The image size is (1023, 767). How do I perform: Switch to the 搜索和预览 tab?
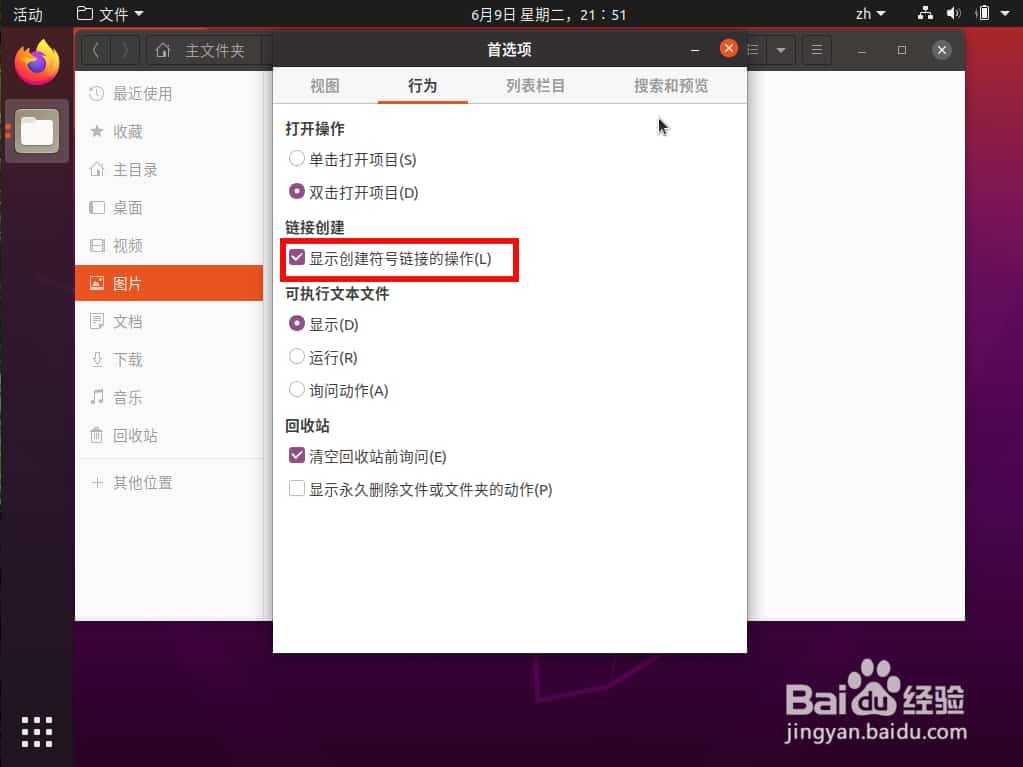coord(669,86)
